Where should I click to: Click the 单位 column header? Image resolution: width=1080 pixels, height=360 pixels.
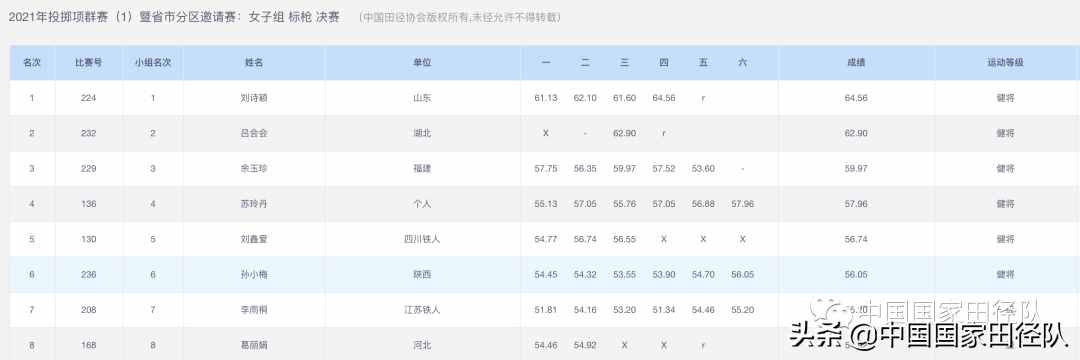tap(422, 62)
